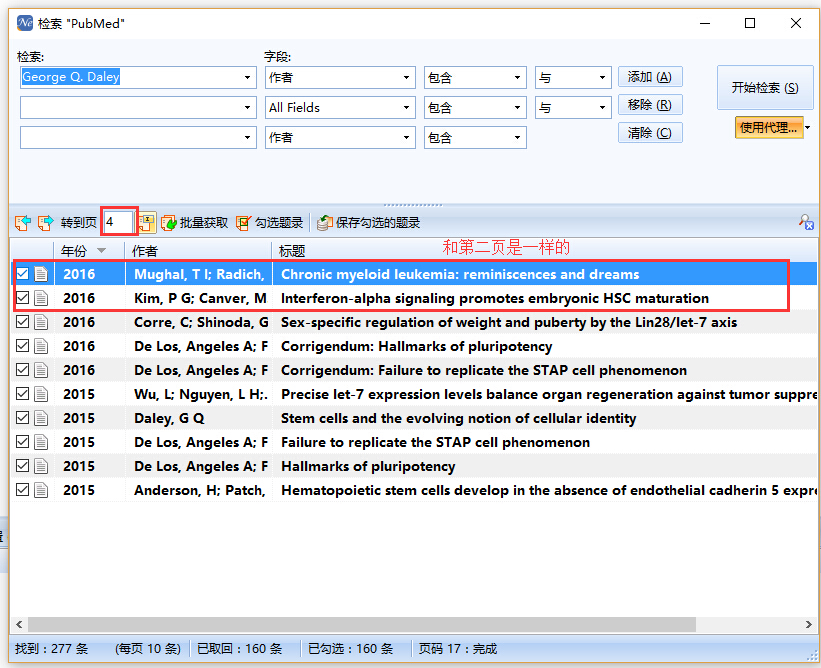Click the 添加 (A) button
Viewport: 821px width, 668px height.
(650, 77)
